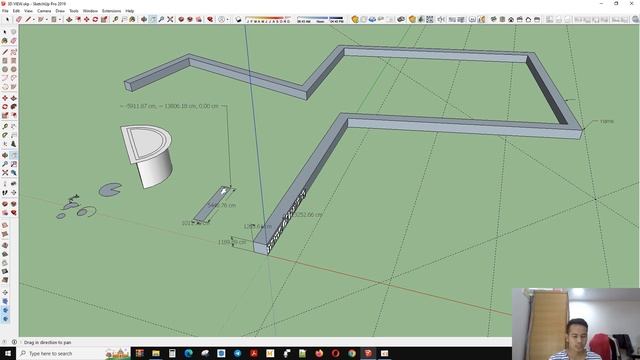This screenshot has height=360, width=640.
Task: Expand the Line tool dropdown arrow
Action: point(33,19)
